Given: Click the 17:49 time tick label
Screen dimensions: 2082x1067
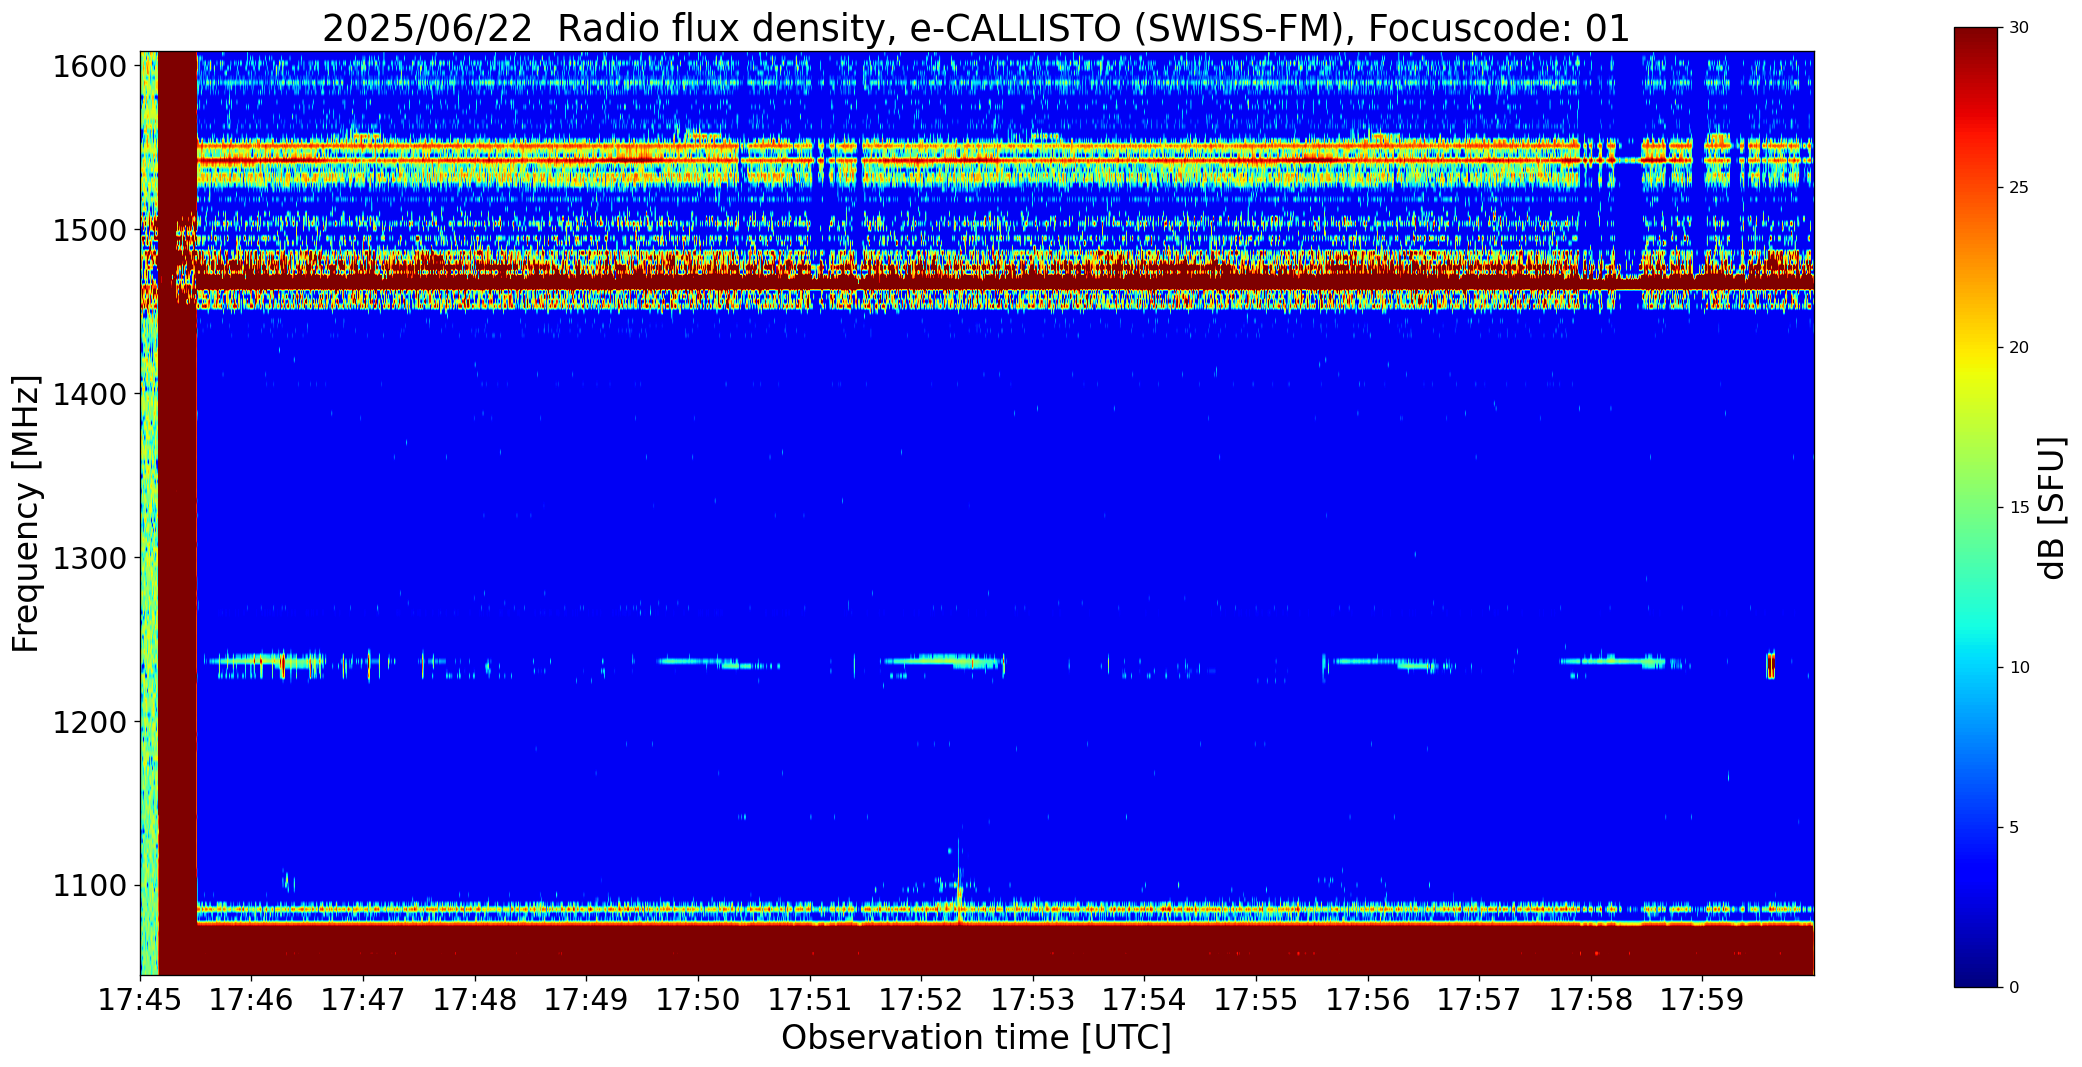Looking at the screenshot, I should (587, 1000).
